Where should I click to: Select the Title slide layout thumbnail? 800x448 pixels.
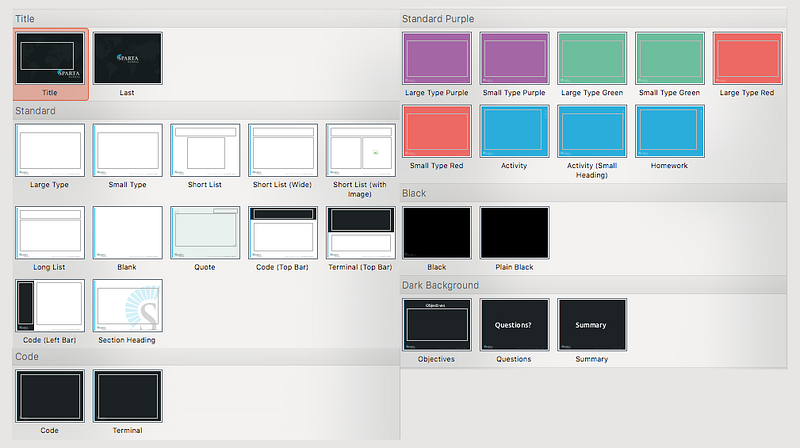[50, 58]
